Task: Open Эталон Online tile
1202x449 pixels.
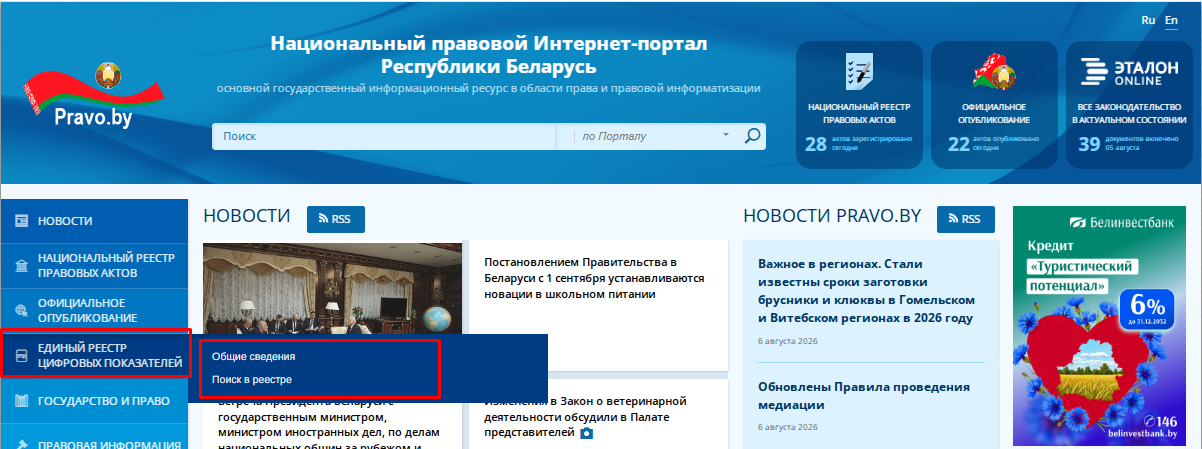Action: (1129, 104)
